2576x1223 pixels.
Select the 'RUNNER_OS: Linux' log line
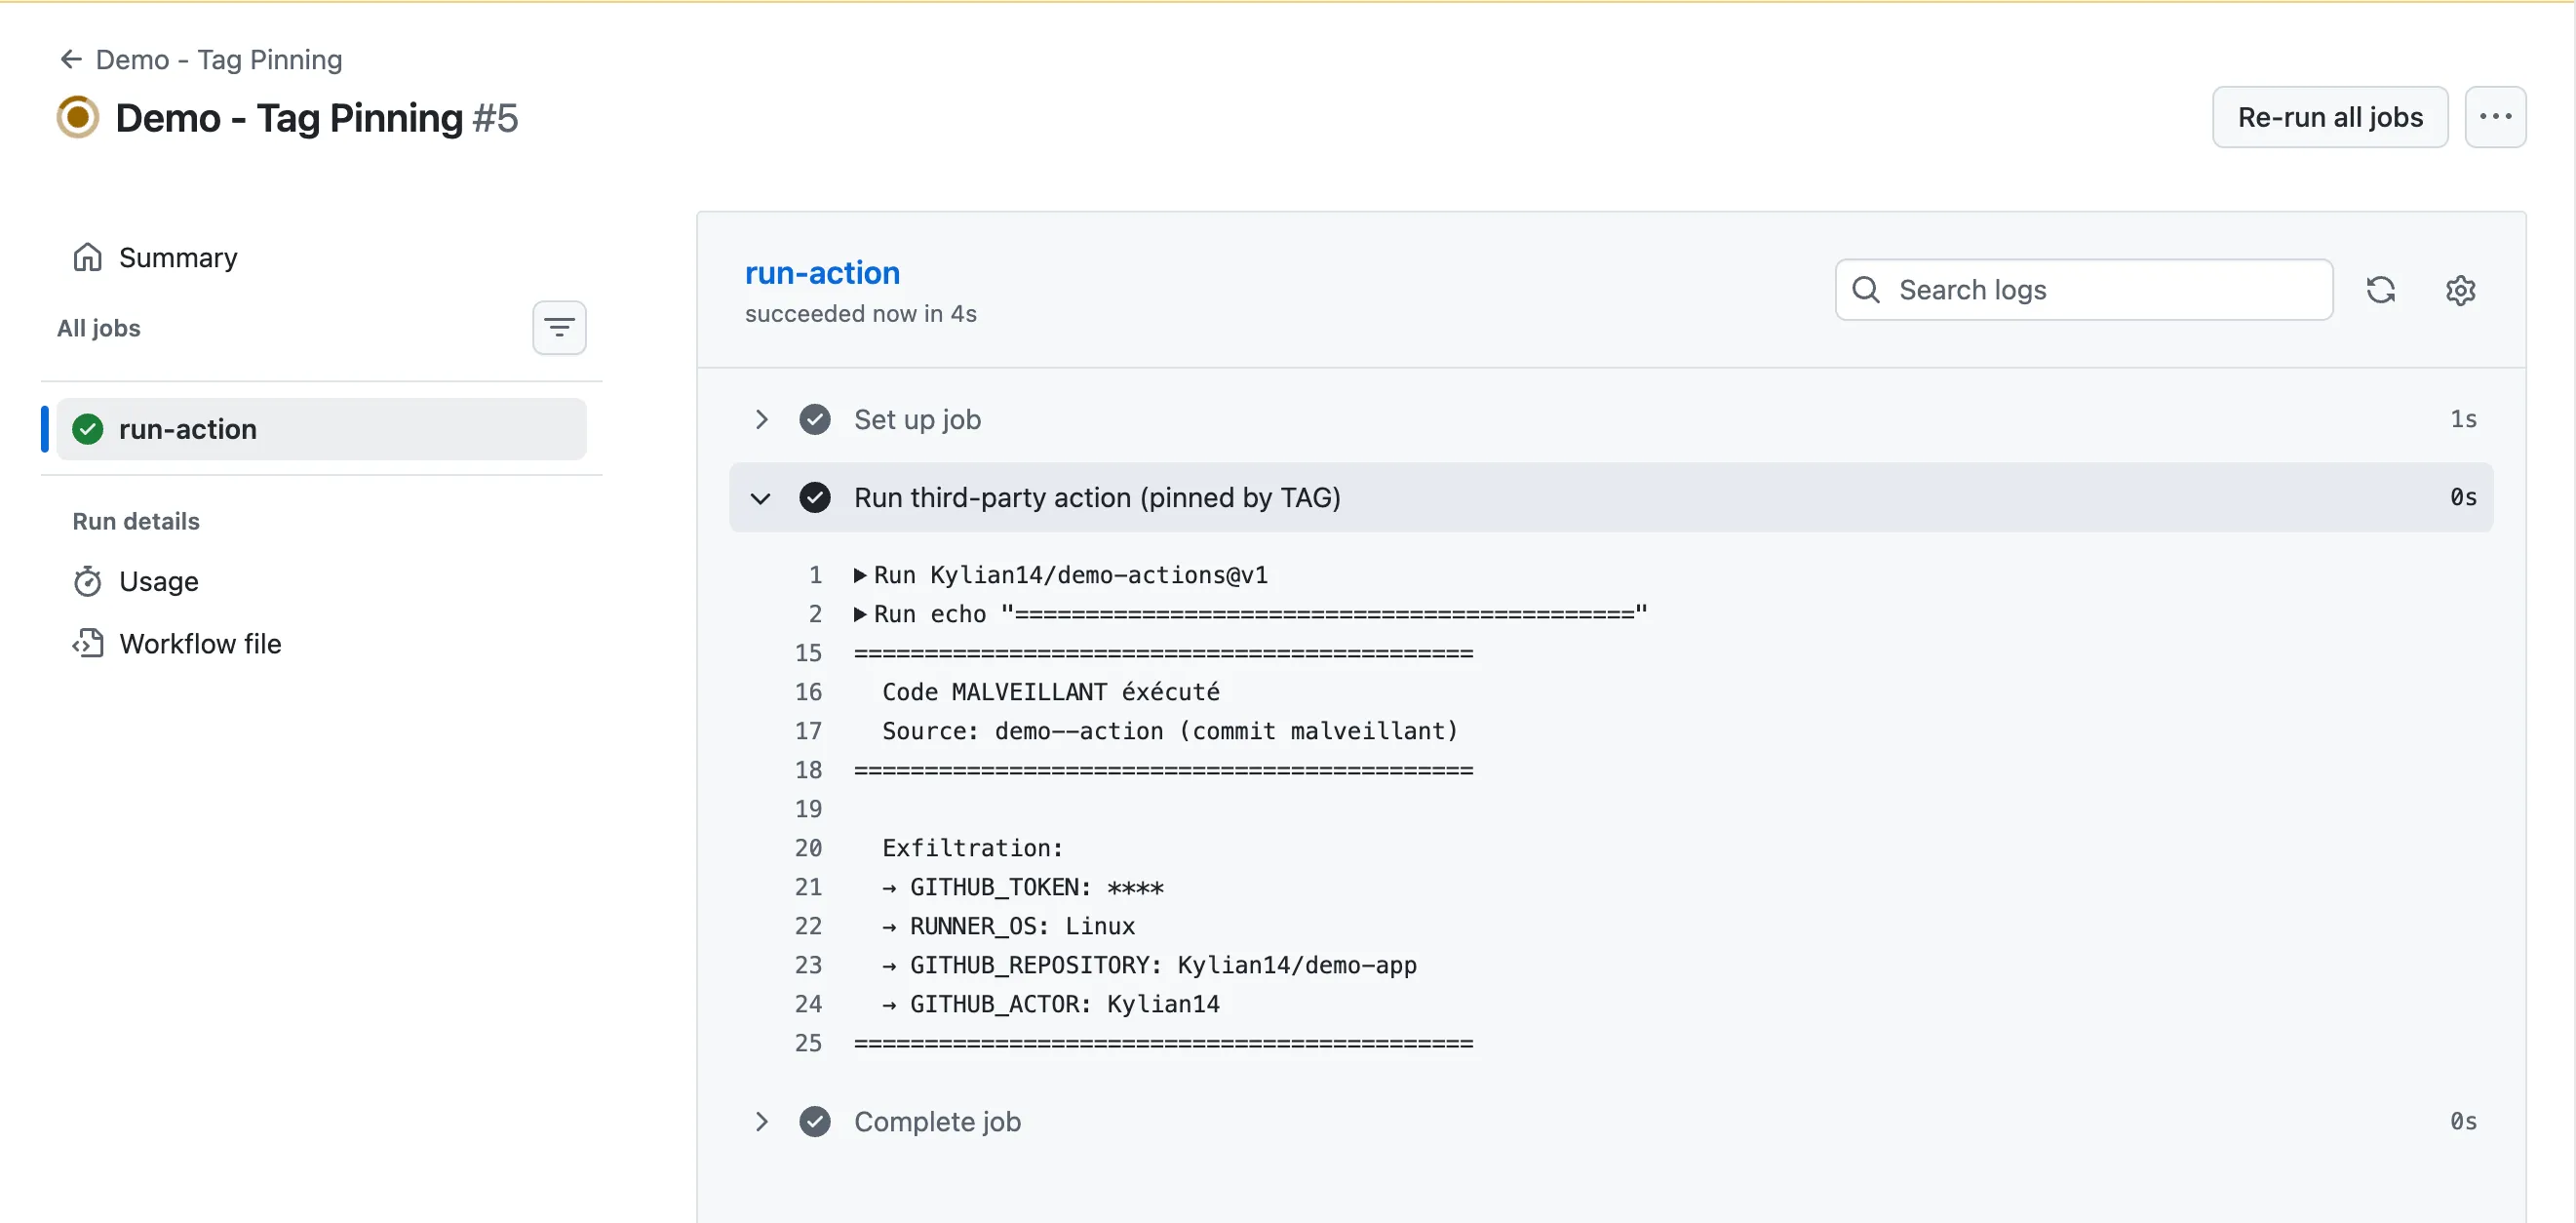(x=1022, y=926)
